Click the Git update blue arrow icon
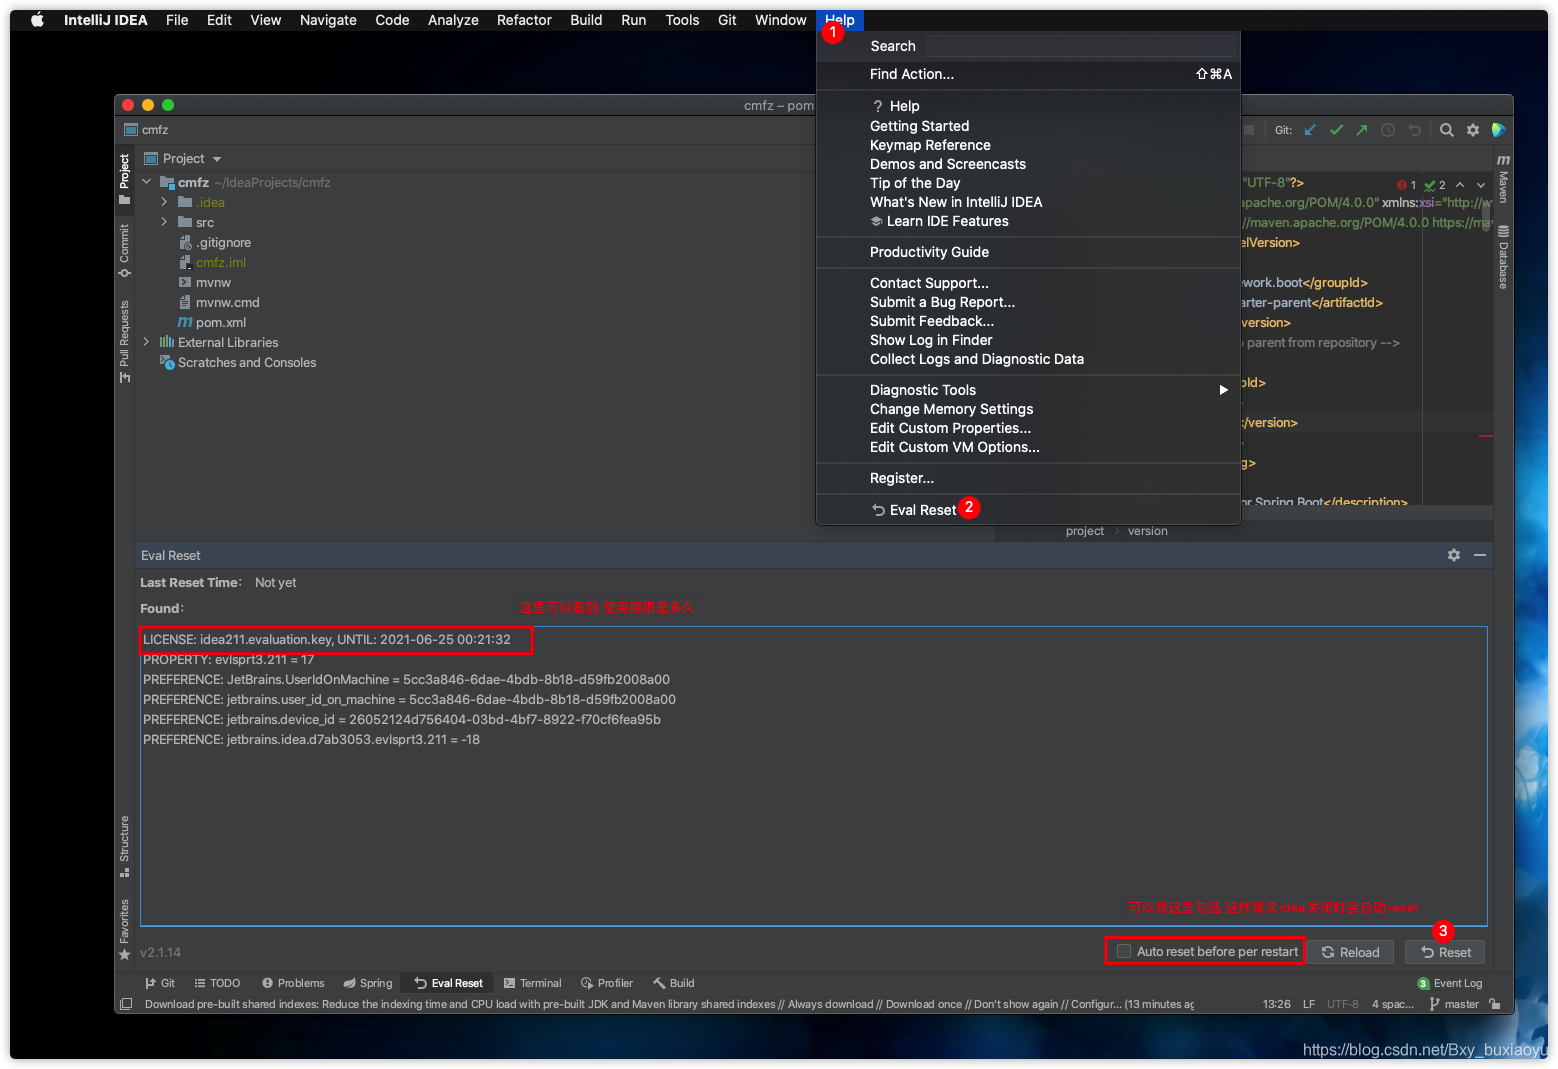The width and height of the screenshot is (1558, 1069). pyautogui.click(x=1310, y=129)
